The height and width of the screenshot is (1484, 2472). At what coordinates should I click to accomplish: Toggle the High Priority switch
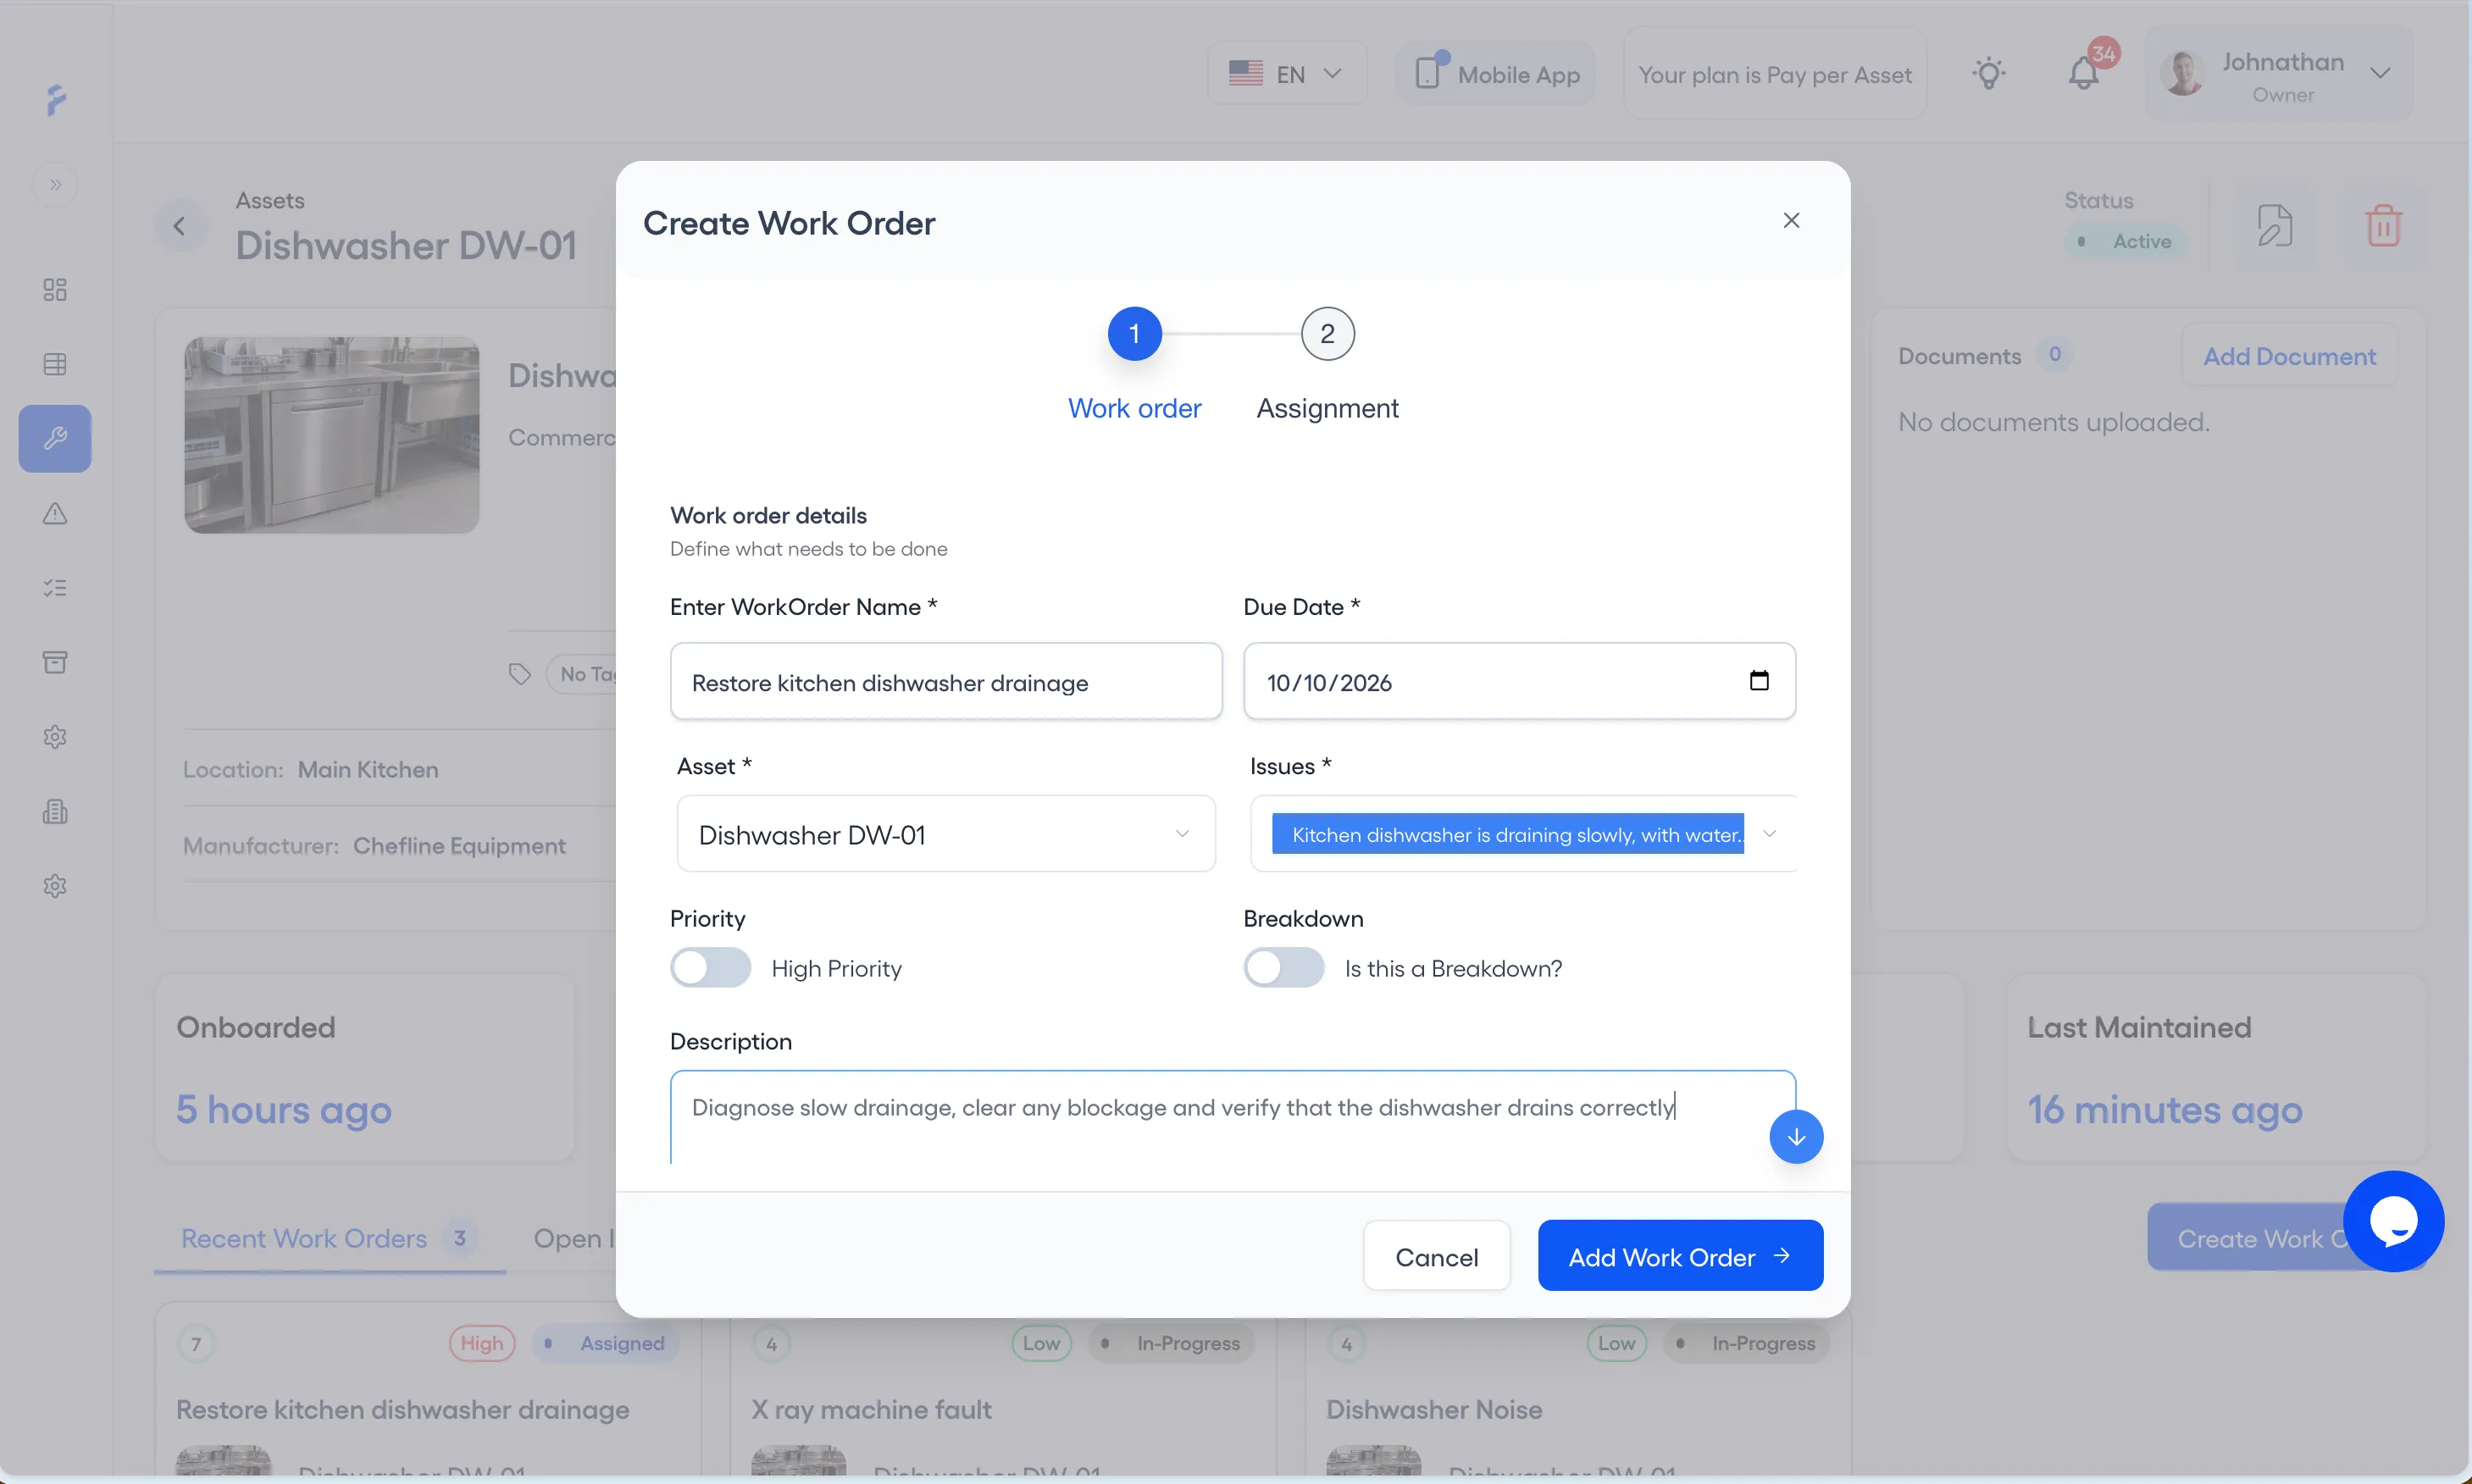tap(710, 968)
